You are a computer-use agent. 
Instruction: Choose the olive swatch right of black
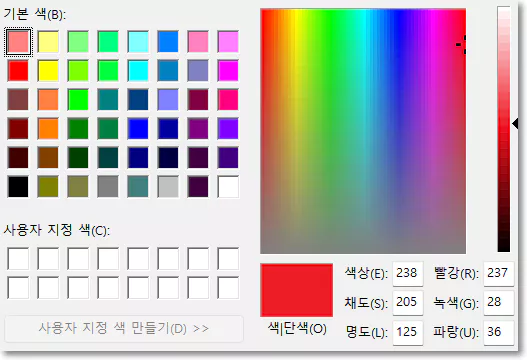click(x=48, y=187)
